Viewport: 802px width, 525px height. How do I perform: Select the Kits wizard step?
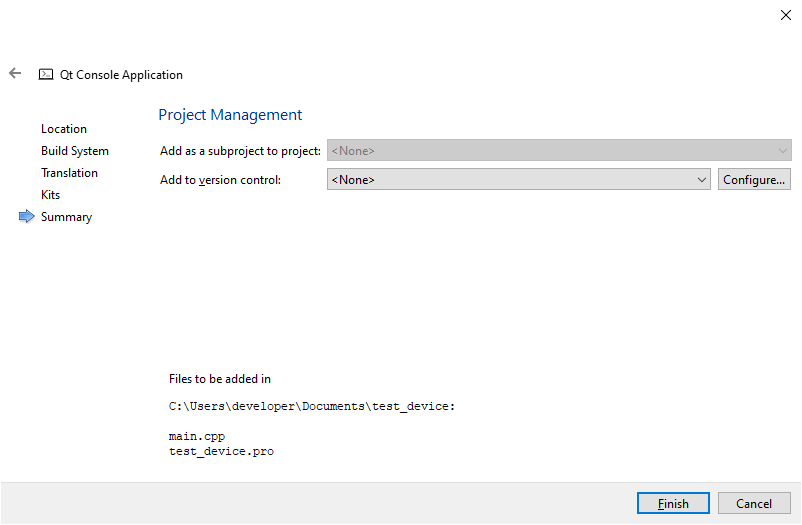click(x=50, y=195)
